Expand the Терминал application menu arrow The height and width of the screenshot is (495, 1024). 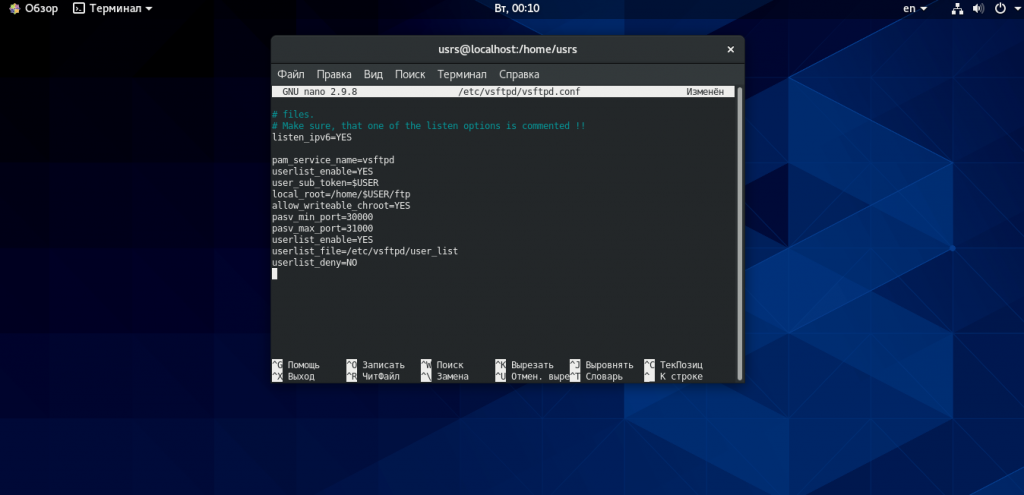pos(149,9)
